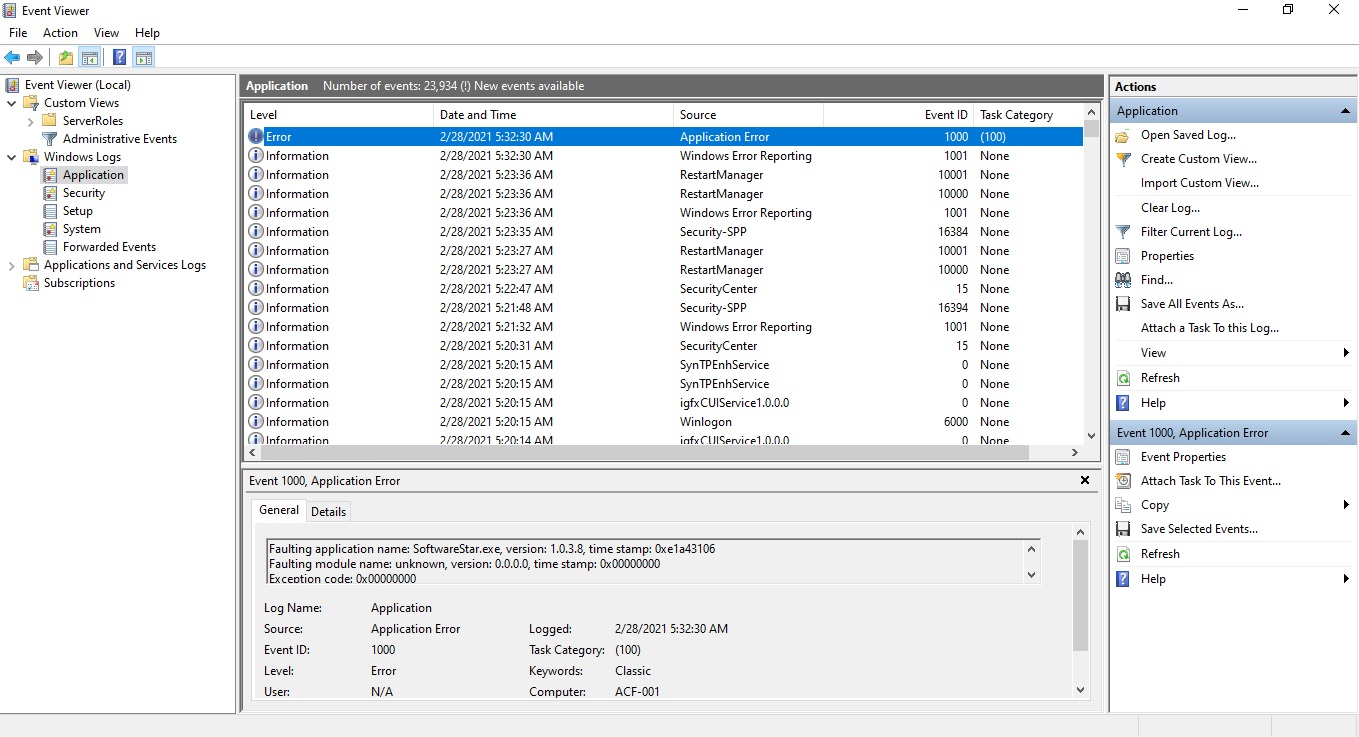Refresh the Application log via the green refresh icon
The height and width of the screenshot is (737, 1359).
tap(1122, 377)
